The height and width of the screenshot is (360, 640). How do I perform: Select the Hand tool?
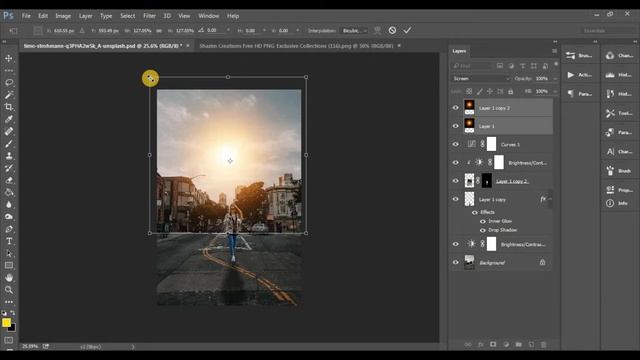[9, 278]
